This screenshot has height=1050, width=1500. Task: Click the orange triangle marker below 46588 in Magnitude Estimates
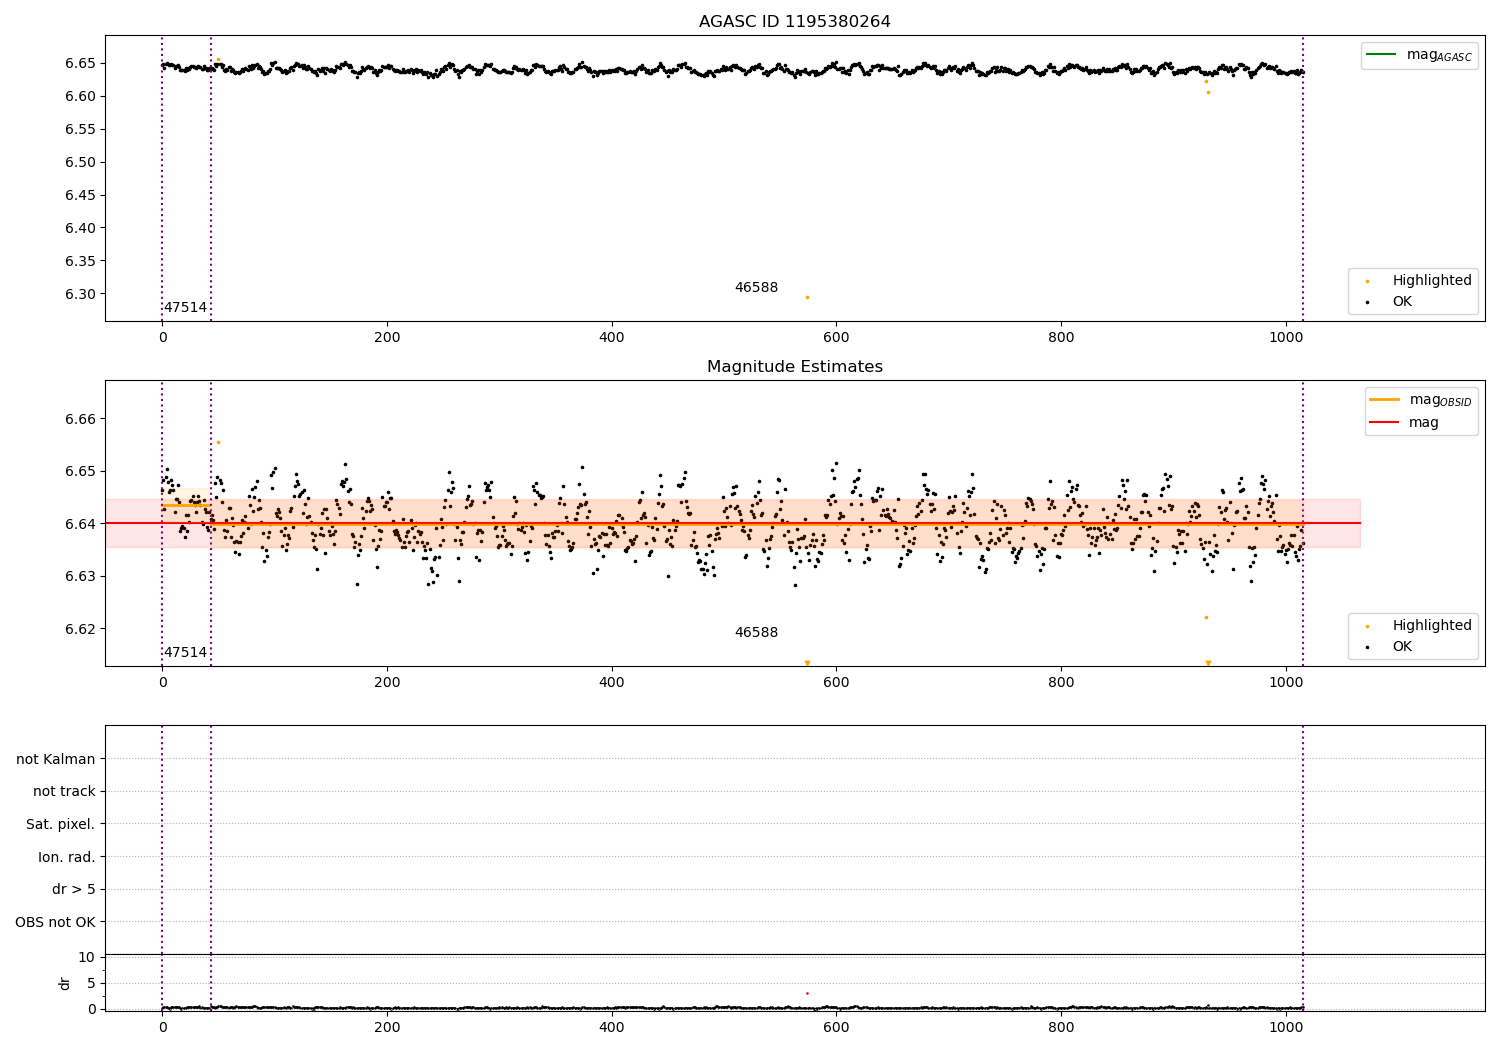pyautogui.click(x=807, y=663)
